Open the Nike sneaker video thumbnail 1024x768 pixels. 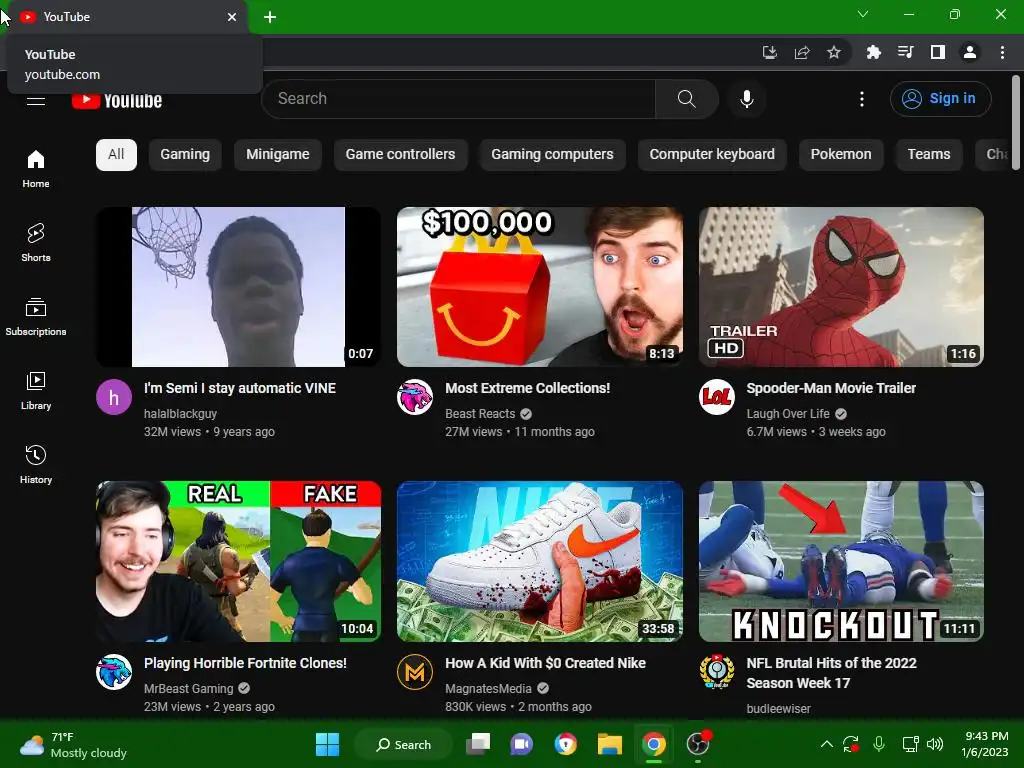(540, 562)
